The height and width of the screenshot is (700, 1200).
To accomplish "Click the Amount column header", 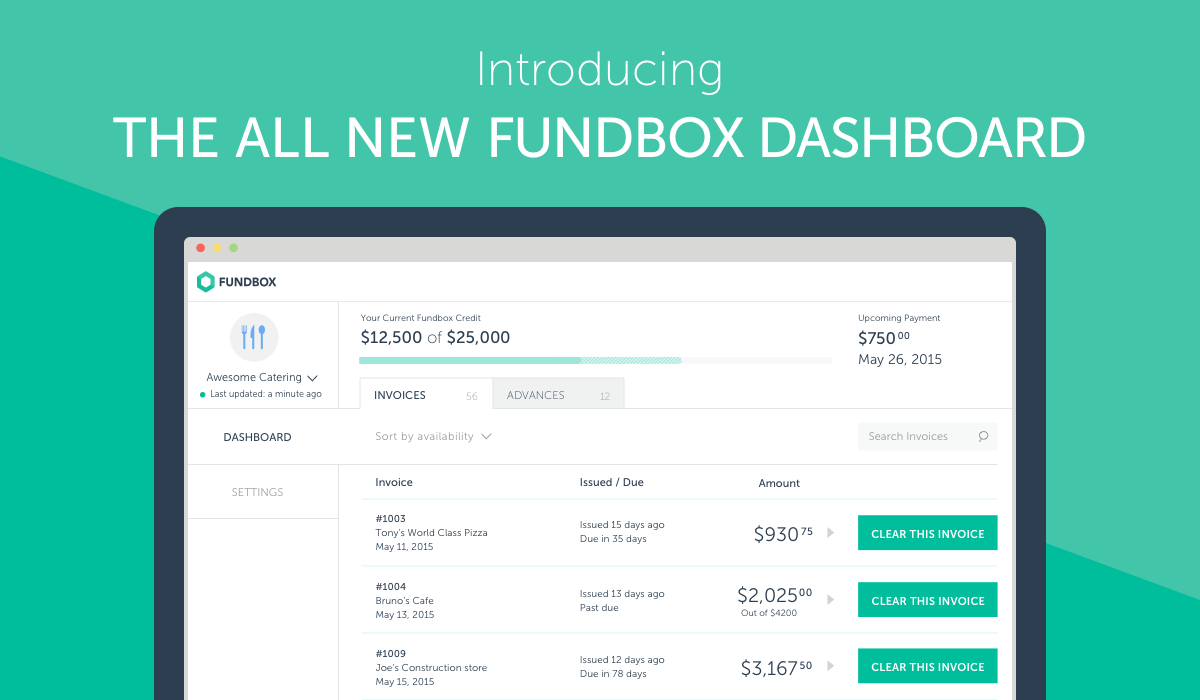I will 779,483.
